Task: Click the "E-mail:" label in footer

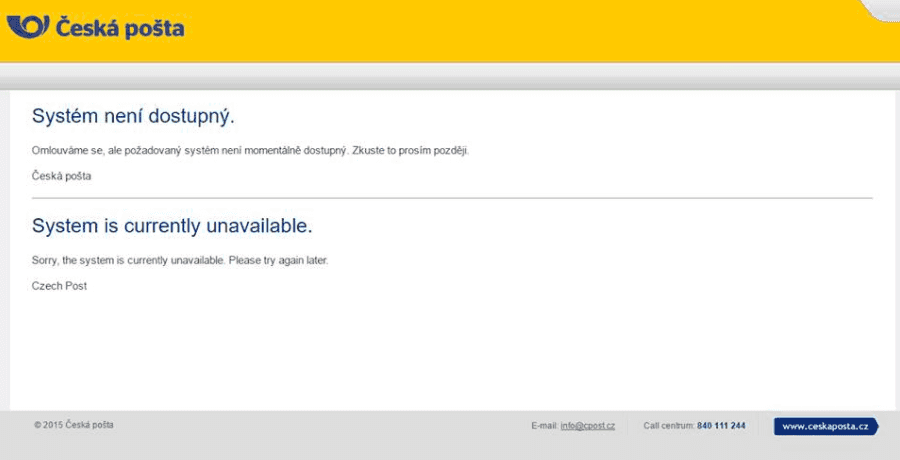Action: (544, 426)
